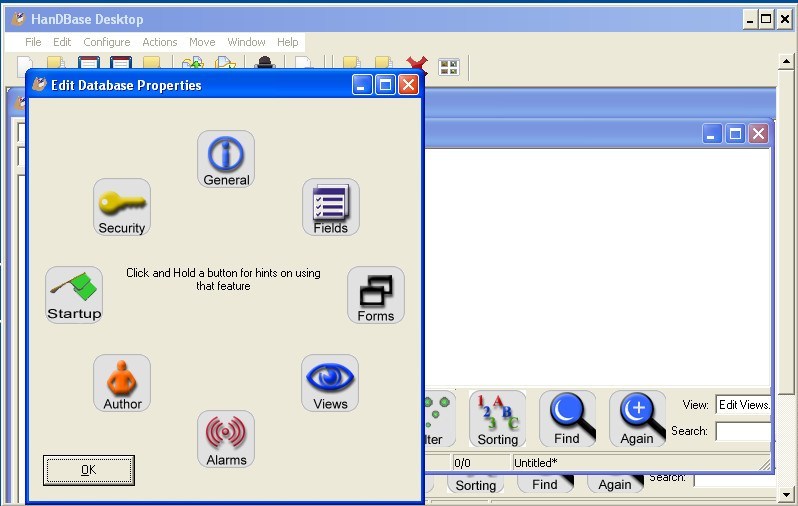The height and width of the screenshot is (506, 798).
Task: Open the Fields checklist icon
Action: (x=331, y=207)
